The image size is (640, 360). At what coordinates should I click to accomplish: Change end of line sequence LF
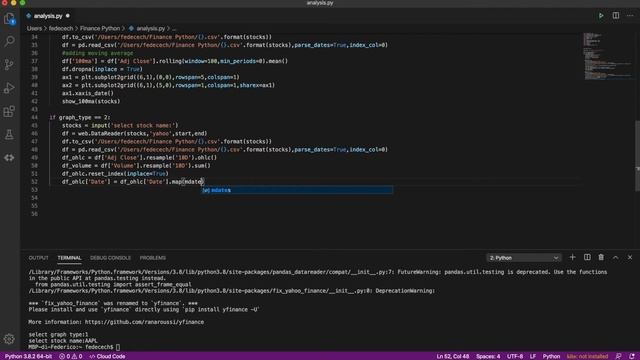533,356
